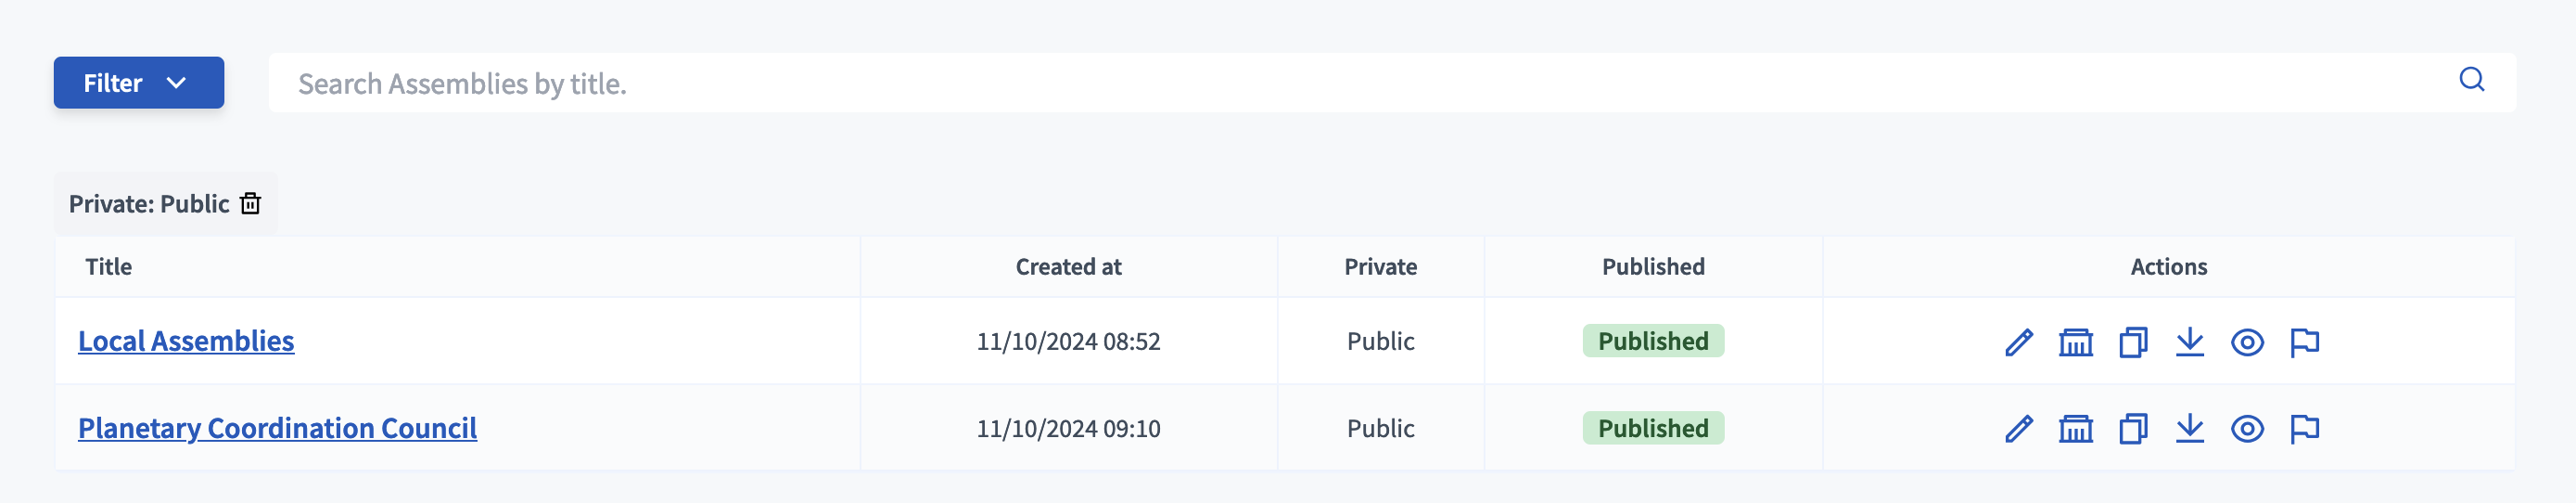Edit the Planetary Coordination Council assembly
This screenshot has width=2576, height=503.
coord(2018,429)
